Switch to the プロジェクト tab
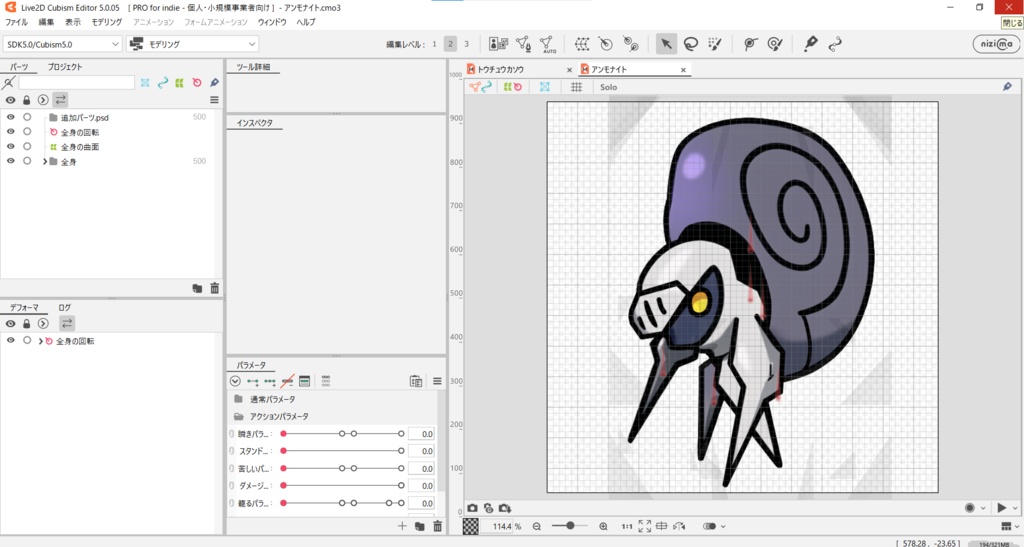The height and width of the screenshot is (547, 1024). pyautogui.click(x=65, y=67)
